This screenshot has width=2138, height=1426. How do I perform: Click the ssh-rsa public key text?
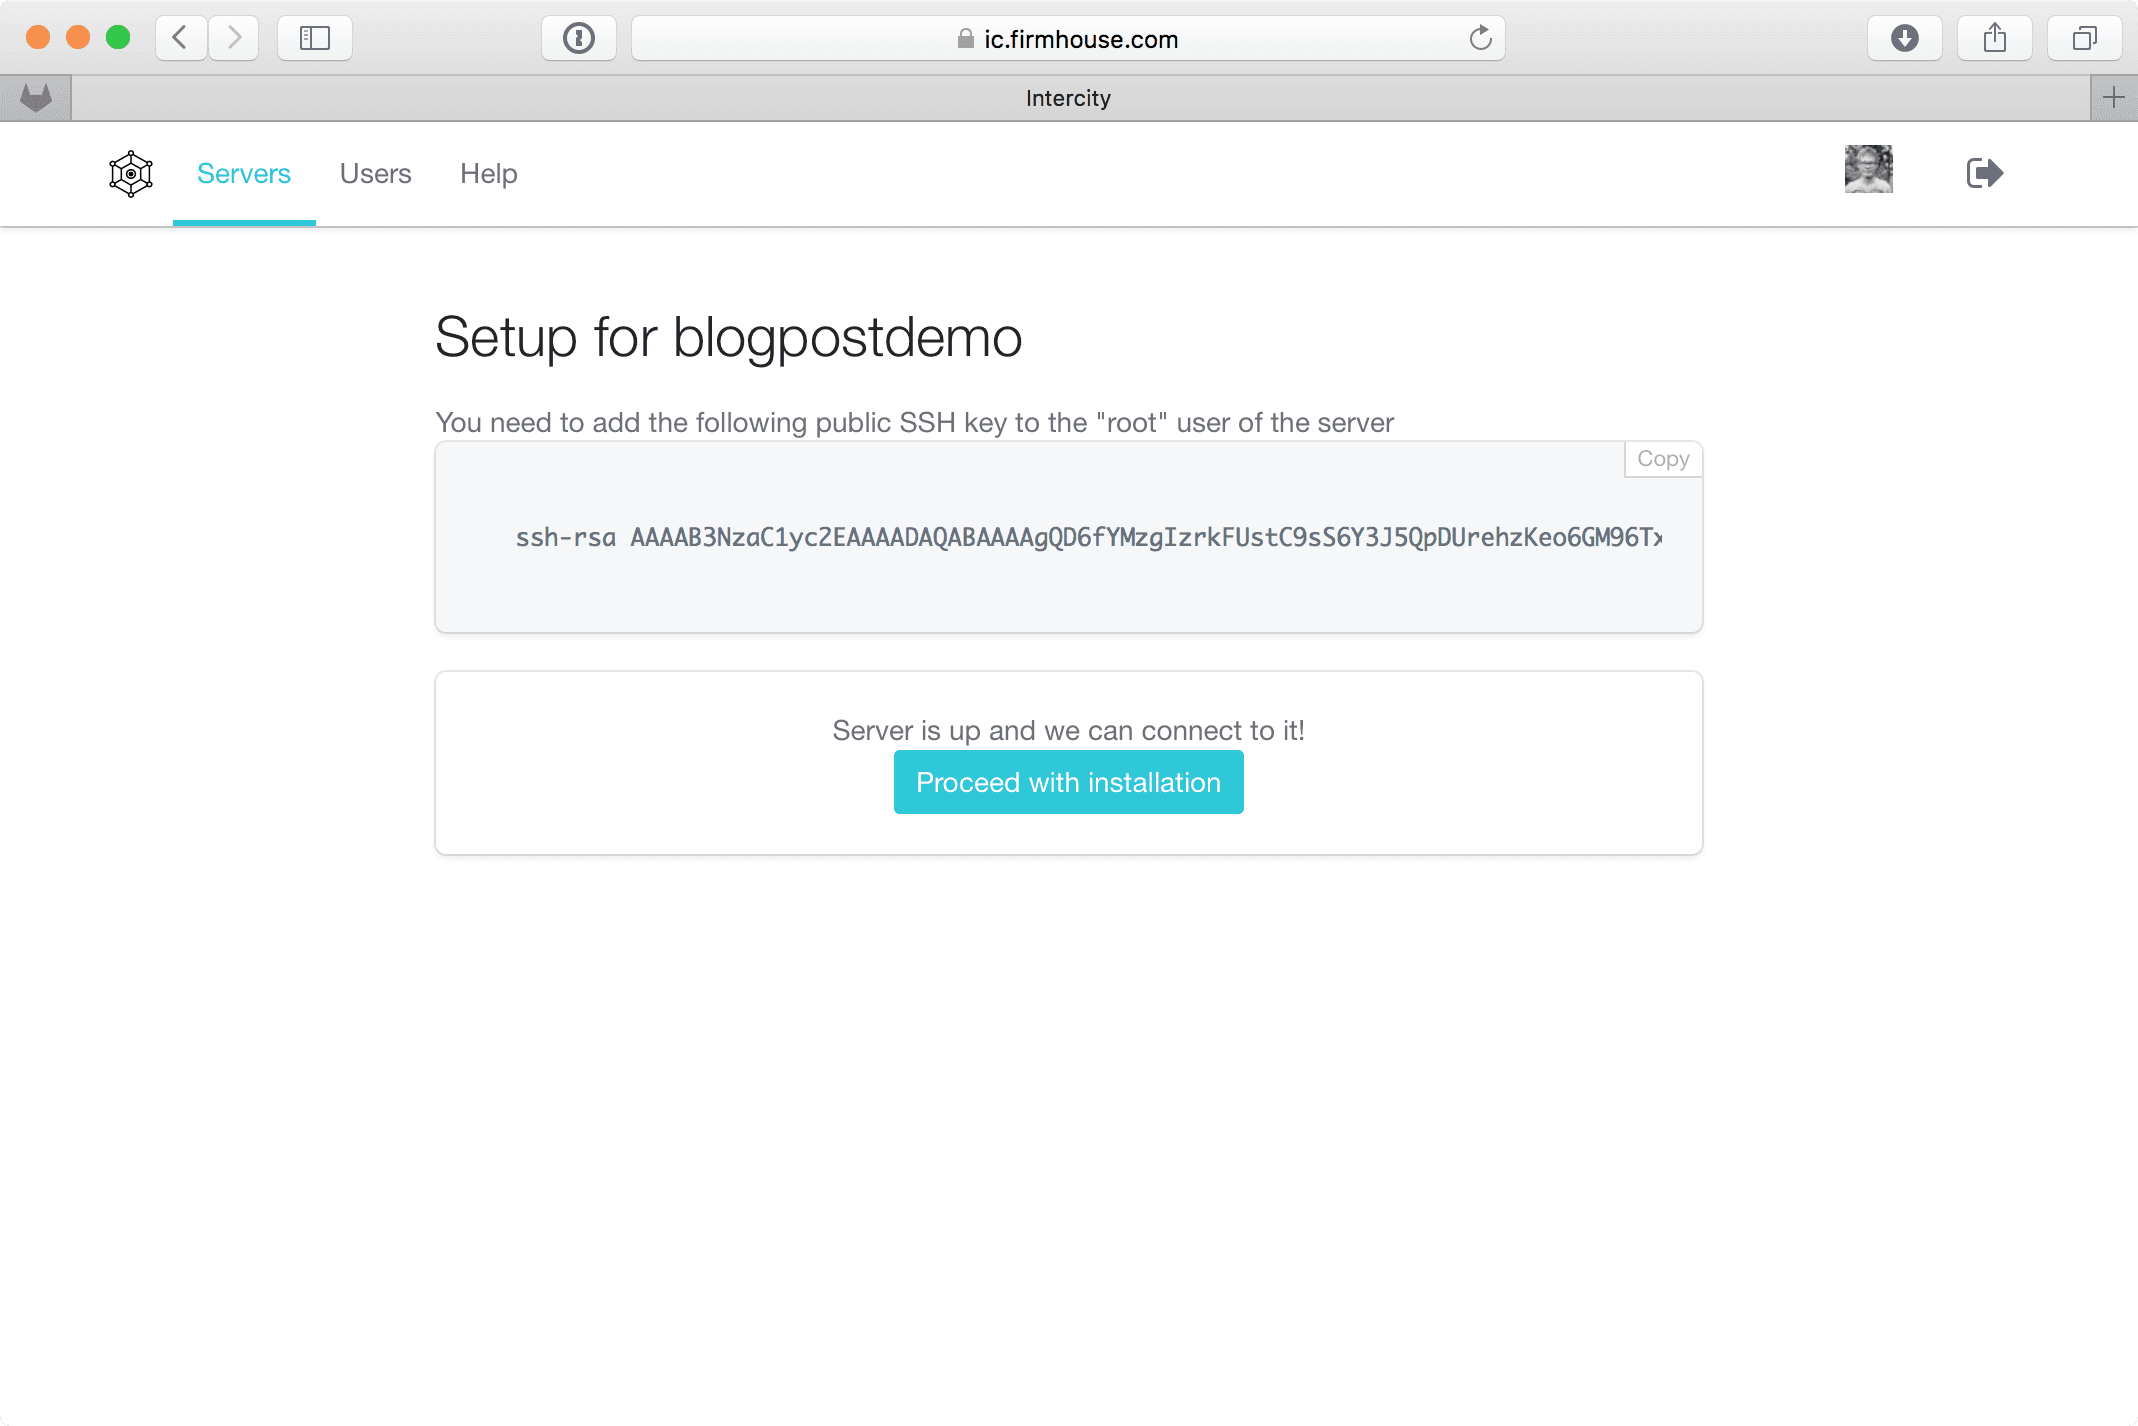point(1088,538)
